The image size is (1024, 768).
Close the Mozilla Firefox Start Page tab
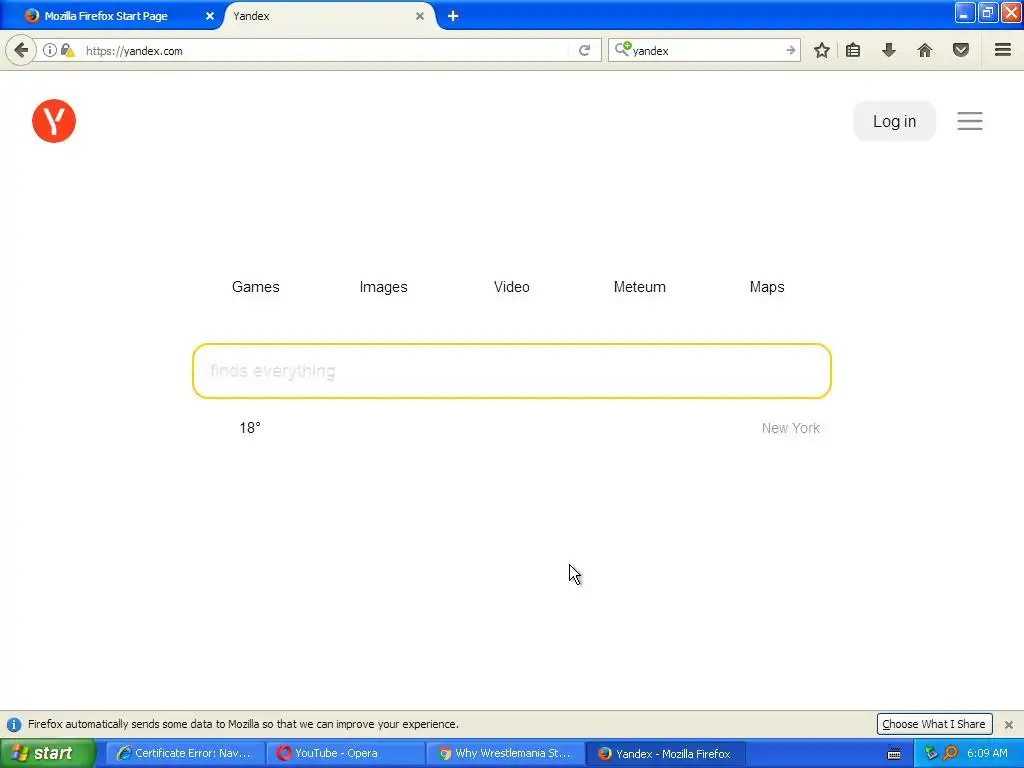click(210, 16)
